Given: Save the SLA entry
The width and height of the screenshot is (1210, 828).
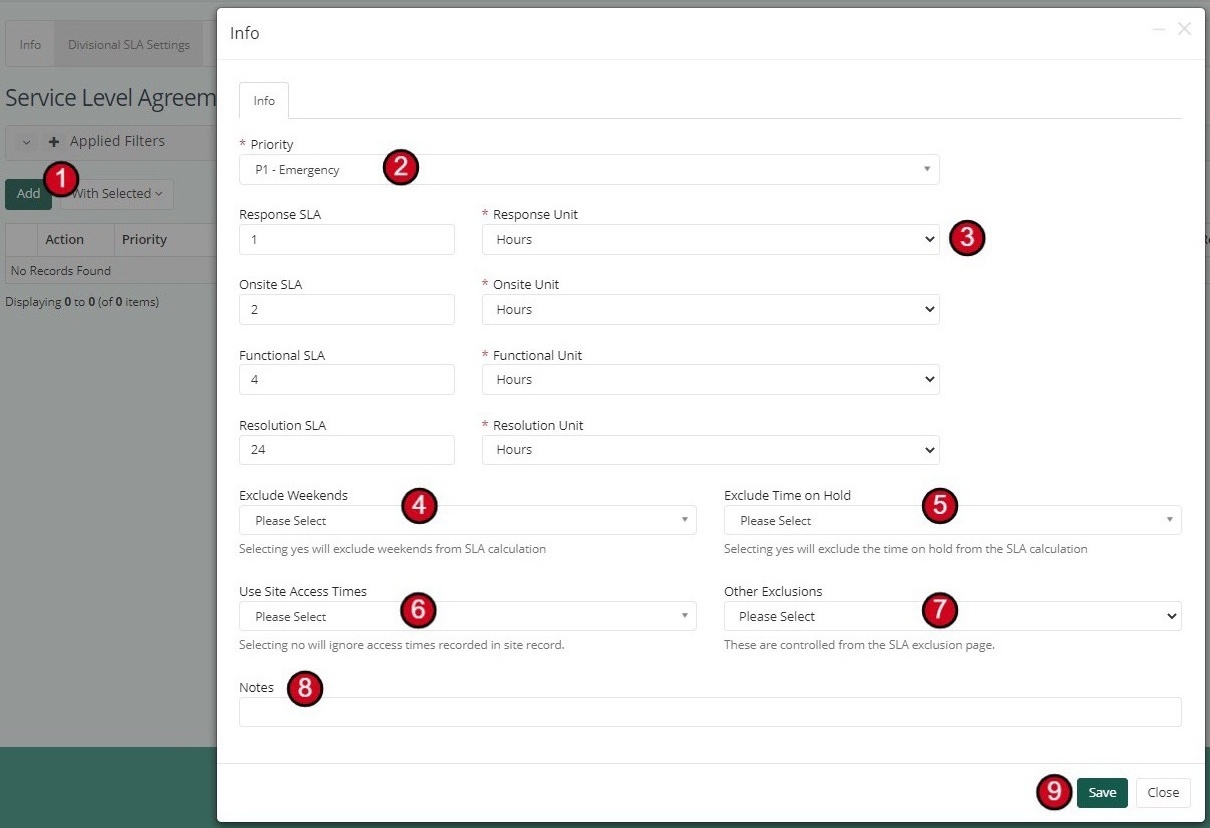Looking at the screenshot, I should pos(1102,792).
